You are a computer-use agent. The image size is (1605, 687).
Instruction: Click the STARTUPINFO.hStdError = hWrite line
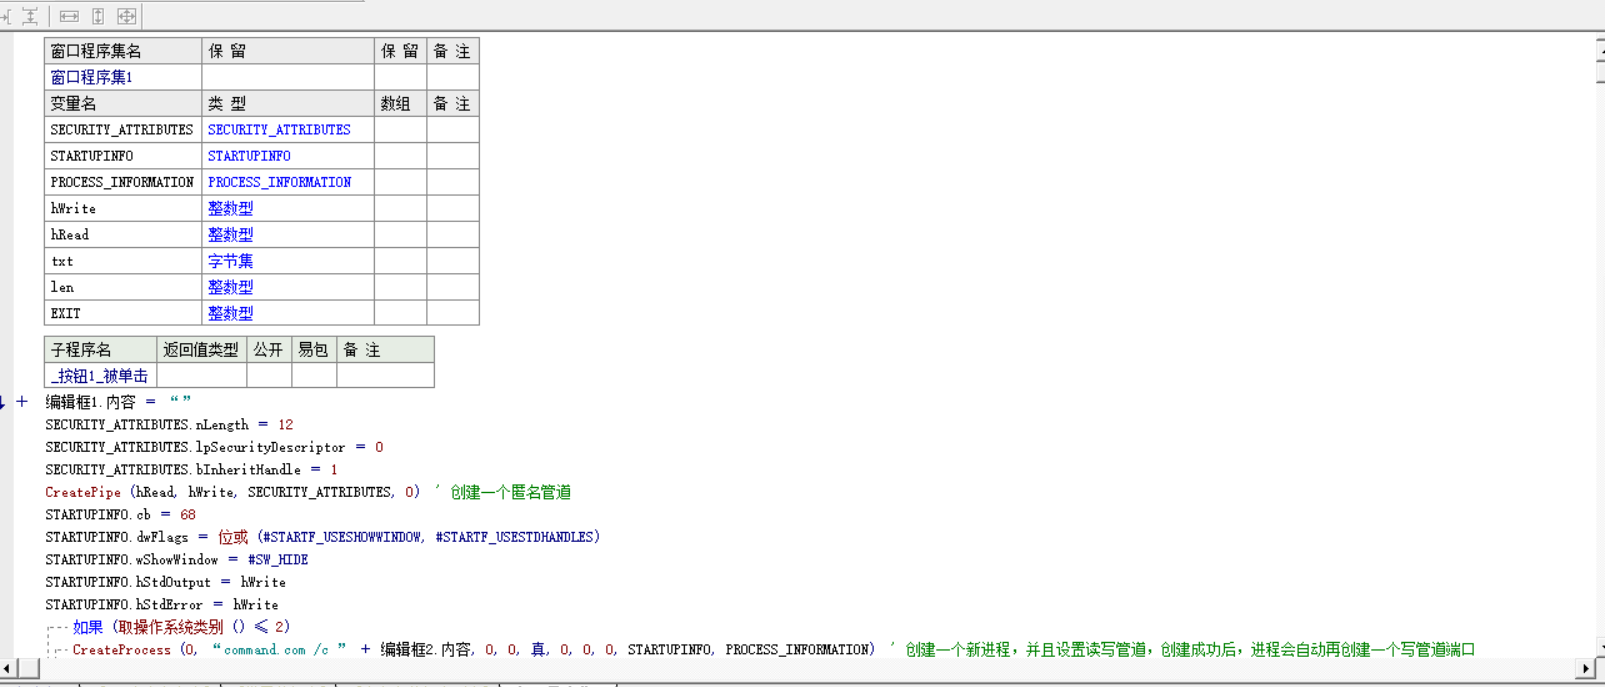162,605
